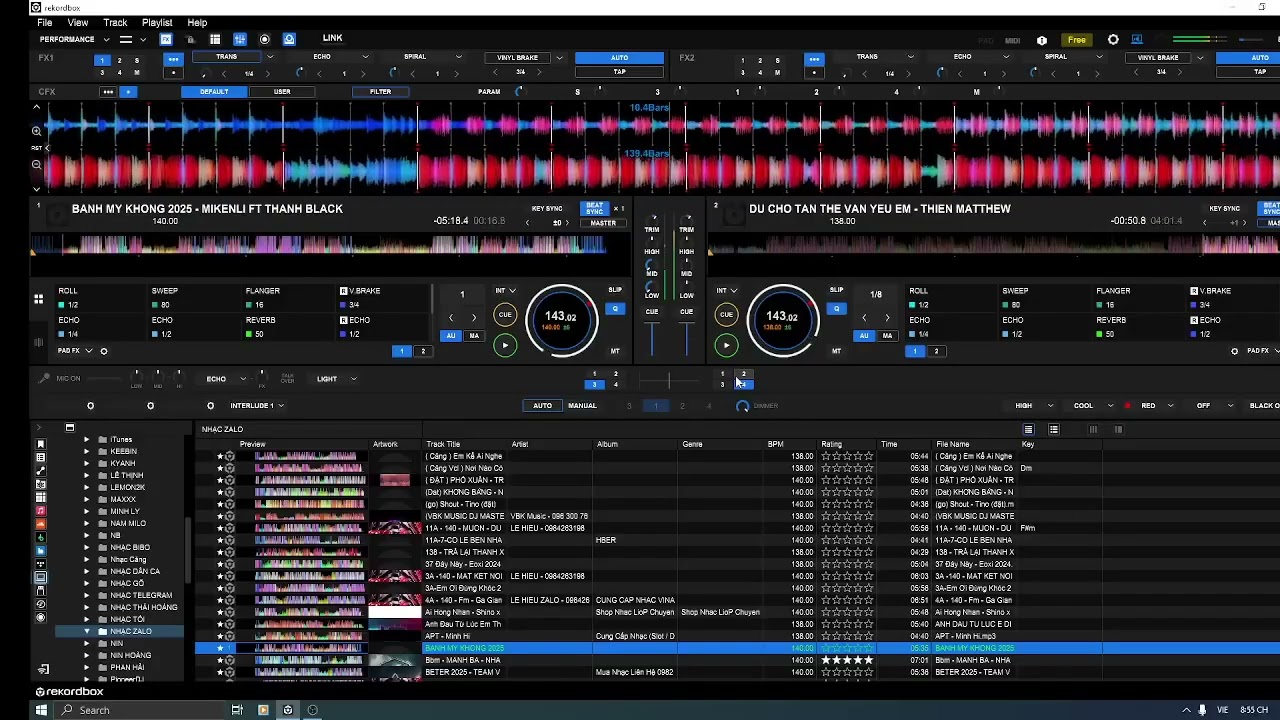1280x720 pixels.
Task: Adjust the deck 1 tempo jog ring
Action: tap(561, 321)
